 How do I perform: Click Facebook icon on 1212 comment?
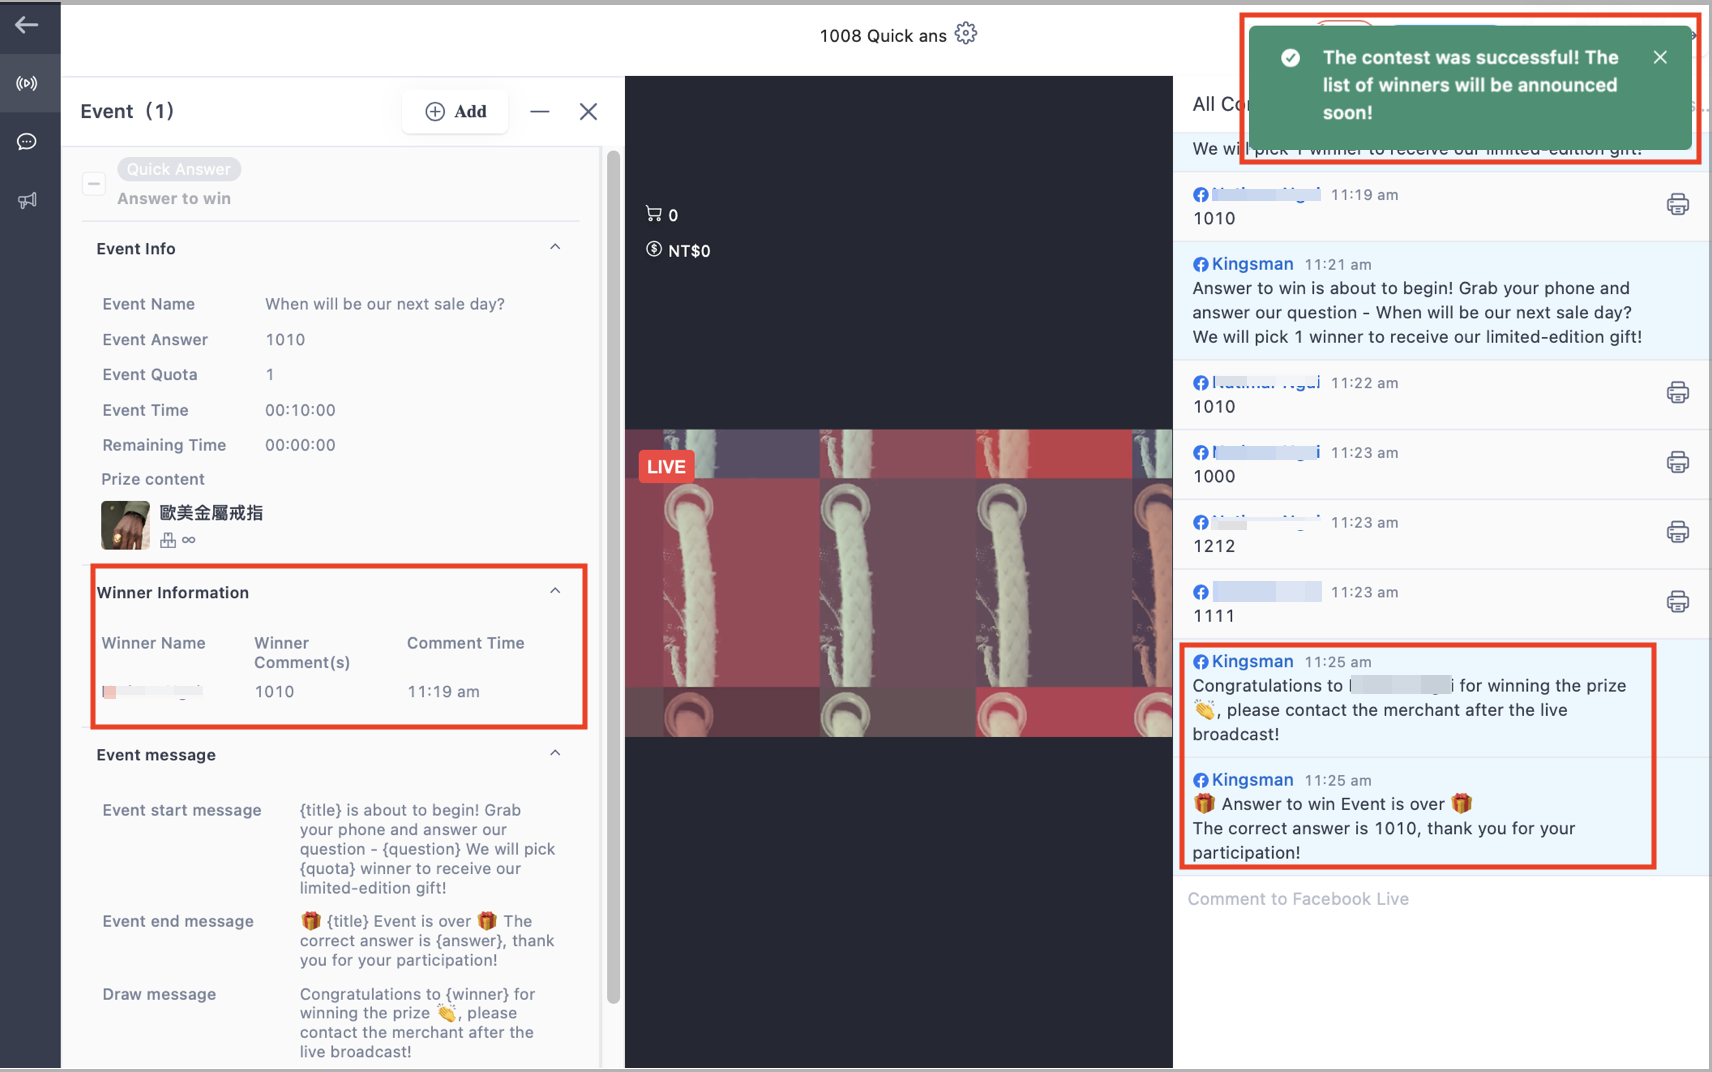(1201, 522)
